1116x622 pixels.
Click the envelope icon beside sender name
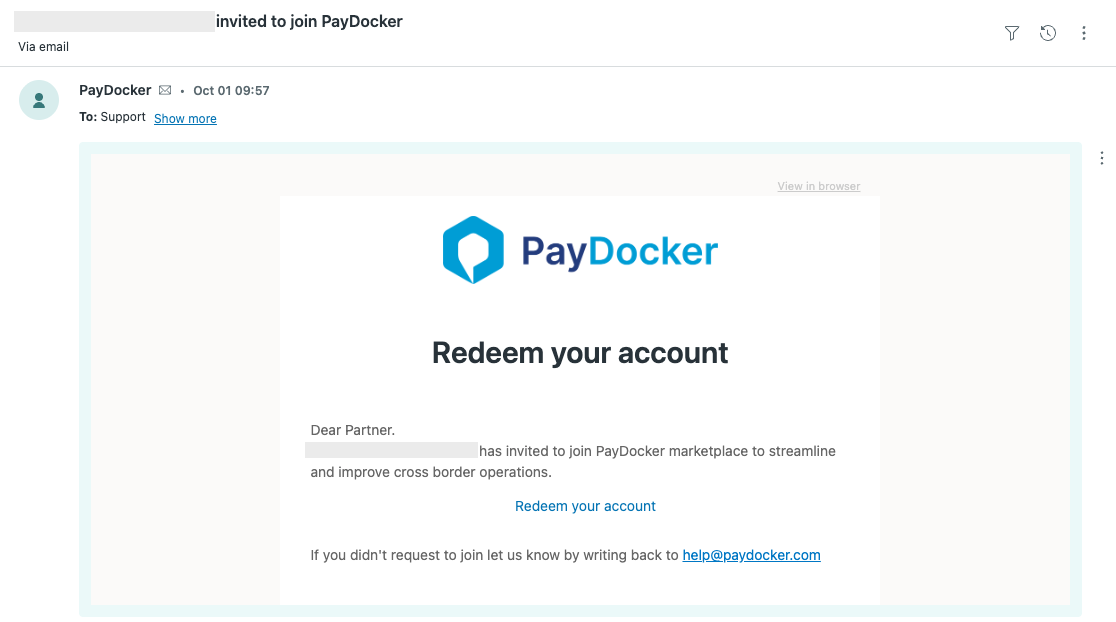pos(165,91)
